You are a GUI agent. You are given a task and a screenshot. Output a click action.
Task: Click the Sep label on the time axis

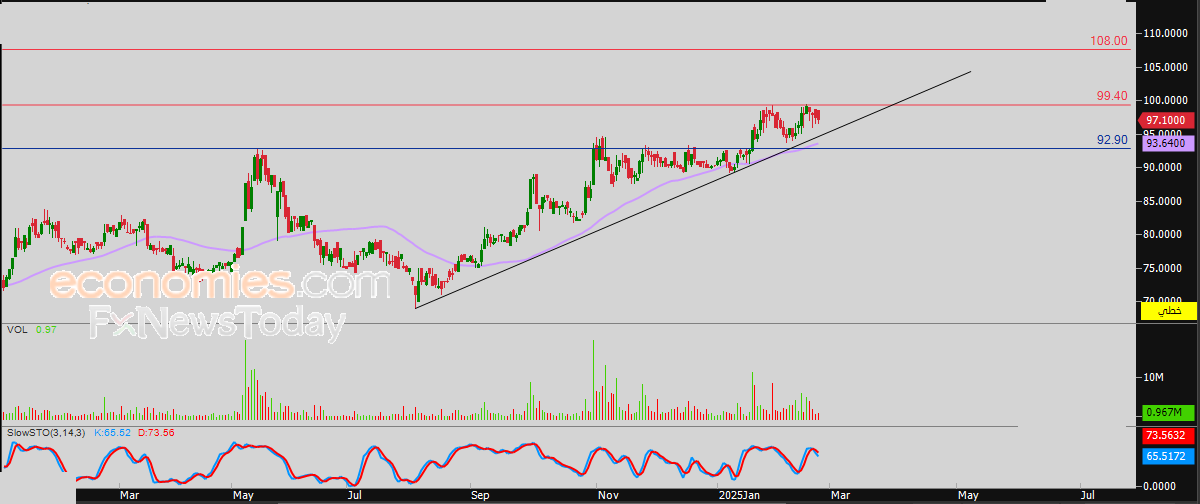click(x=479, y=494)
